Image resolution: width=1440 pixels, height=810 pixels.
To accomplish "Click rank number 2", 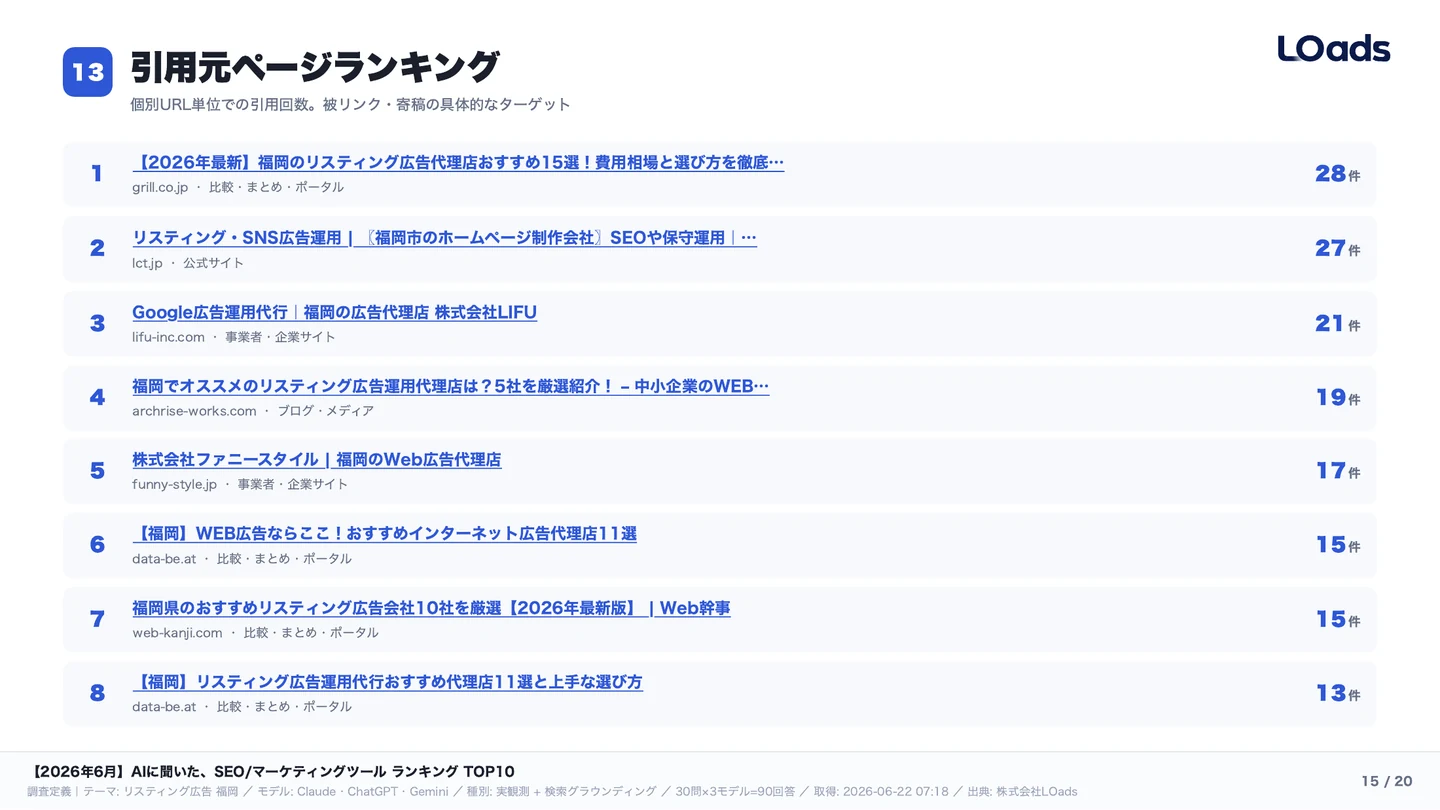I will point(97,248).
